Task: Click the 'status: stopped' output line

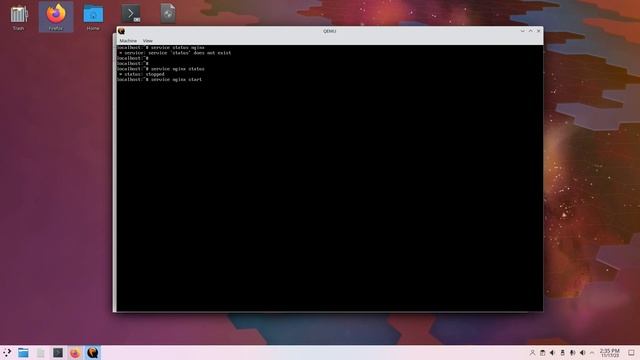Action: [142, 74]
